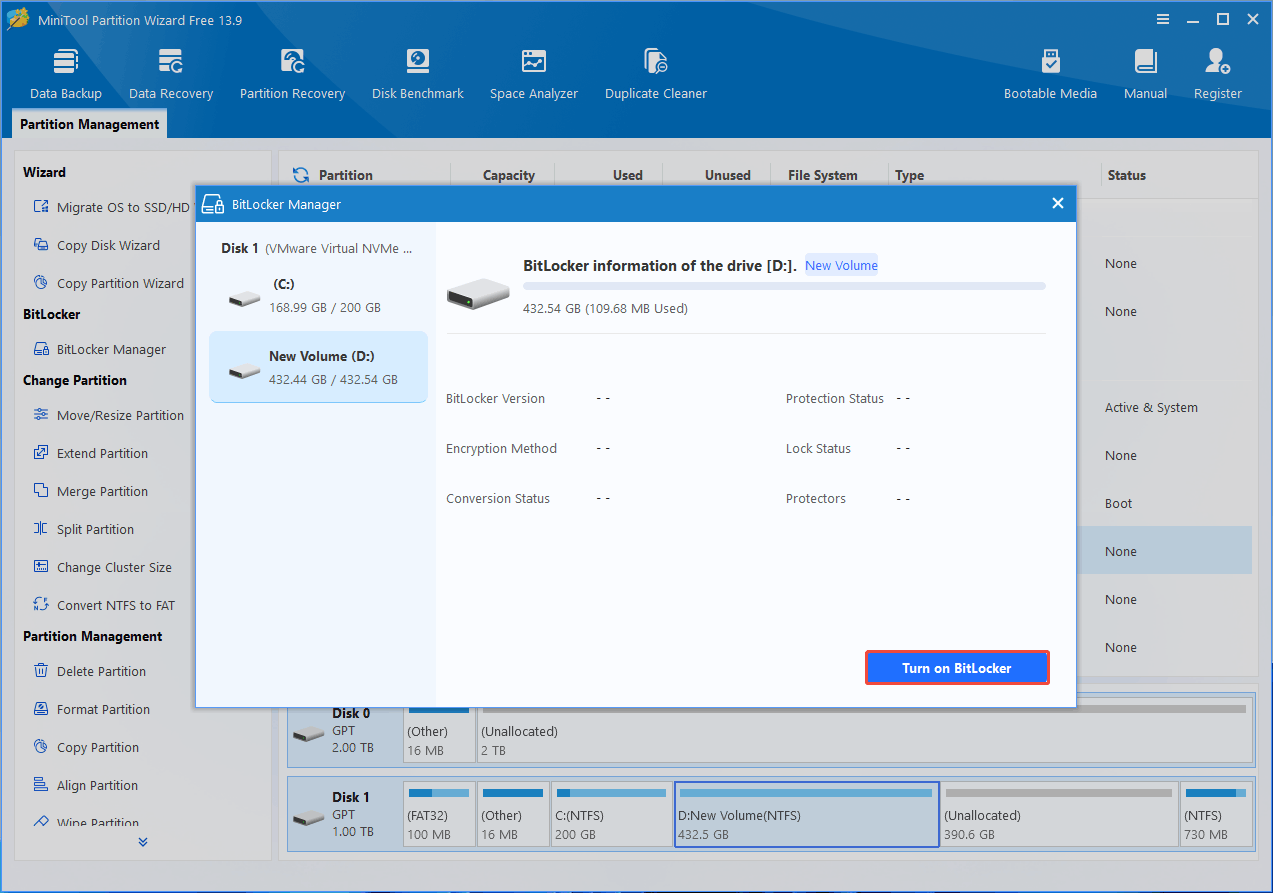The width and height of the screenshot is (1273, 893).
Task: Create Bootable Media
Action: 1050,74
